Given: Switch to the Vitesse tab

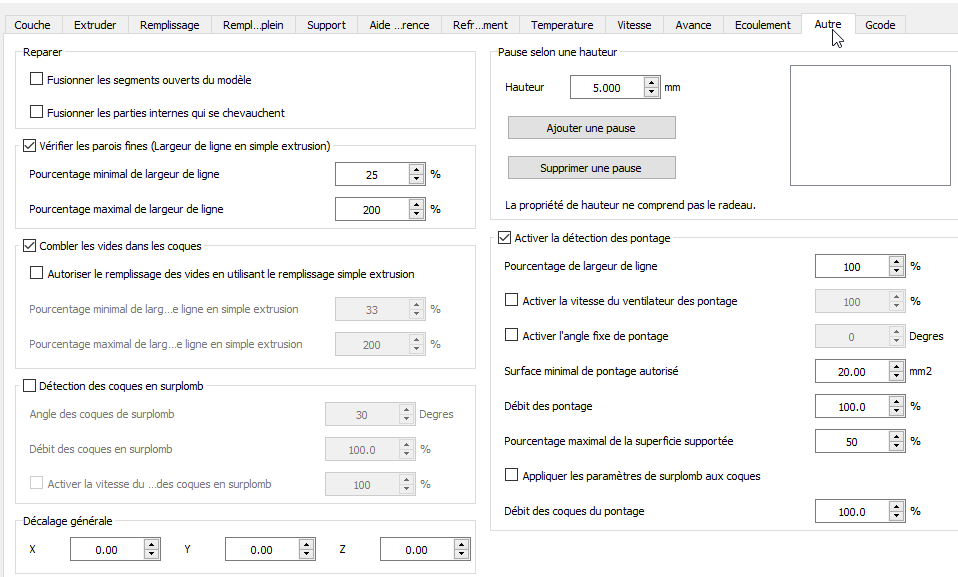Looking at the screenshot, I should (x=634, y=25).
